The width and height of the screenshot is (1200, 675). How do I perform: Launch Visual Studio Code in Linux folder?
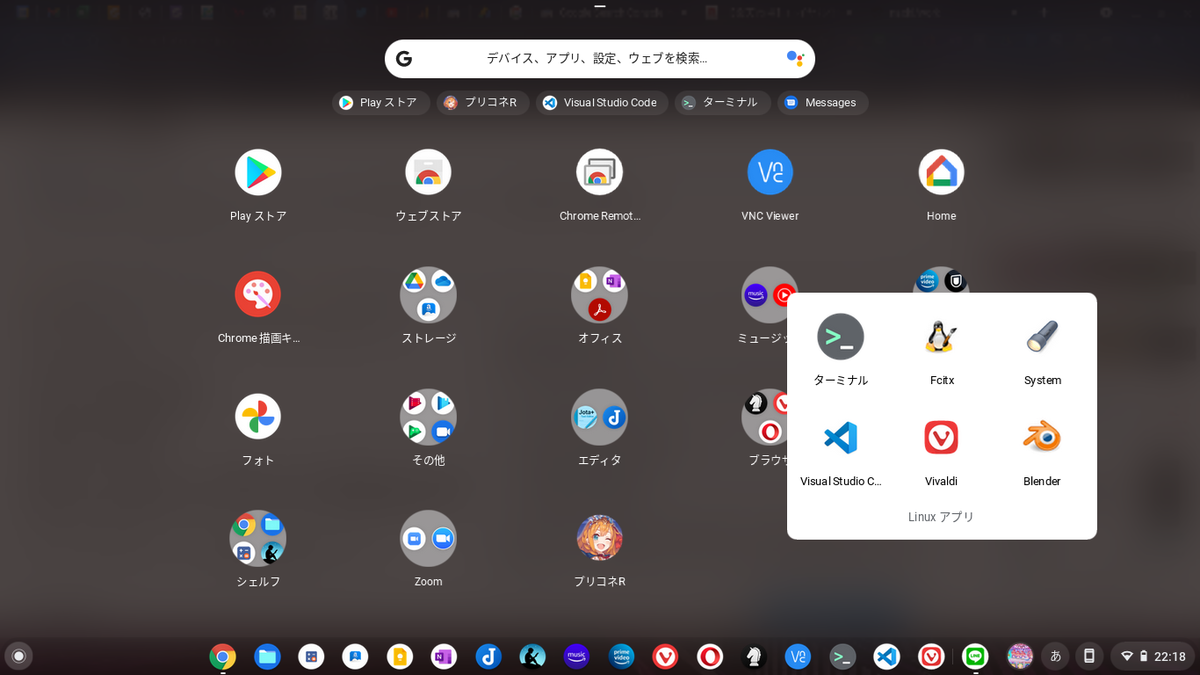pyautogui.click(x=840, y=438)
